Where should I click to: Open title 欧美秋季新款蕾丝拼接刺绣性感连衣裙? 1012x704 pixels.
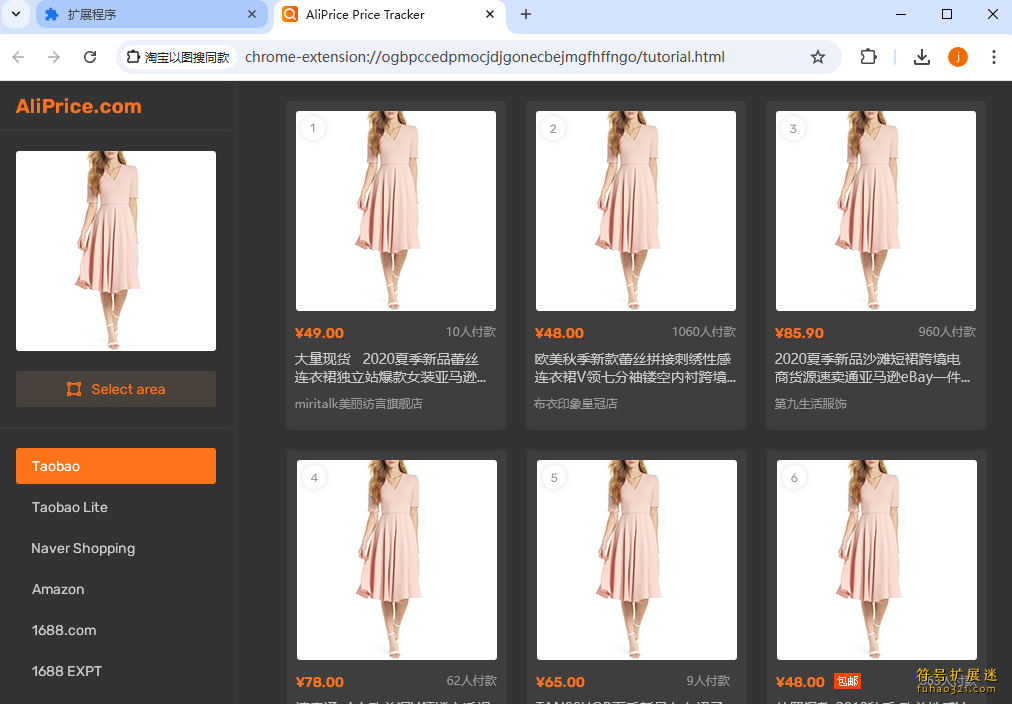pyautogui.click(x=635, y=368)
